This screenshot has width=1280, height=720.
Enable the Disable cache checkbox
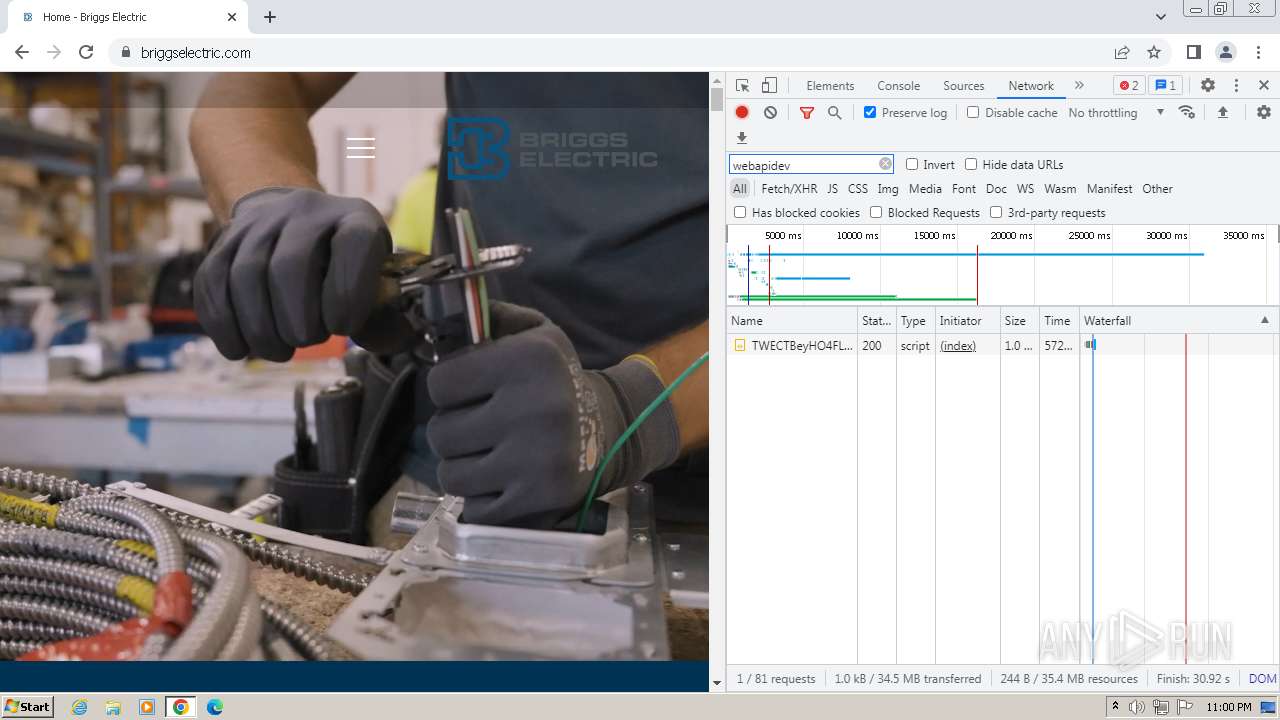click(973, 112)
